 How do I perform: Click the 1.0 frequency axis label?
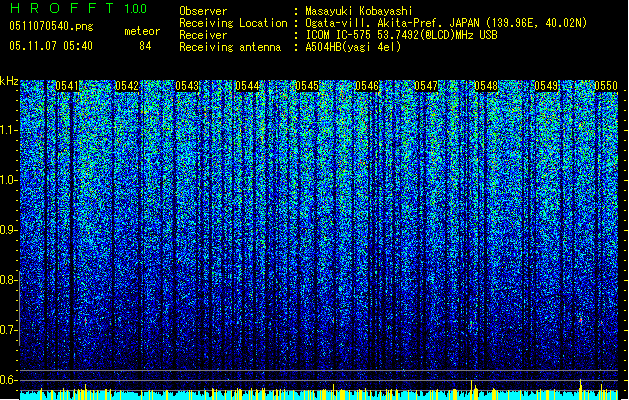pyautogui.click(x=8, y=180)
